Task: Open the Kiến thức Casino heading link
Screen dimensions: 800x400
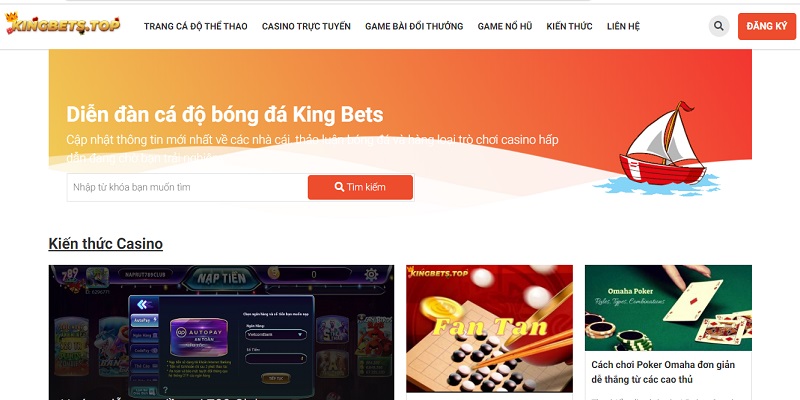Action: [106, 244]
